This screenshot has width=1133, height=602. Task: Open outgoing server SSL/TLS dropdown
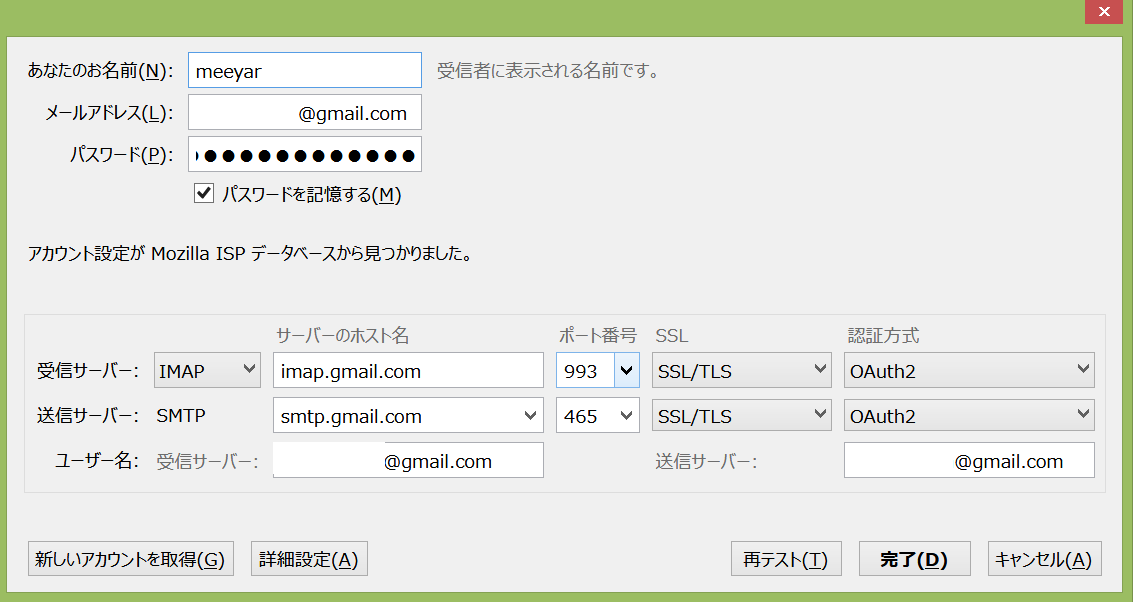tap(741, 416)
